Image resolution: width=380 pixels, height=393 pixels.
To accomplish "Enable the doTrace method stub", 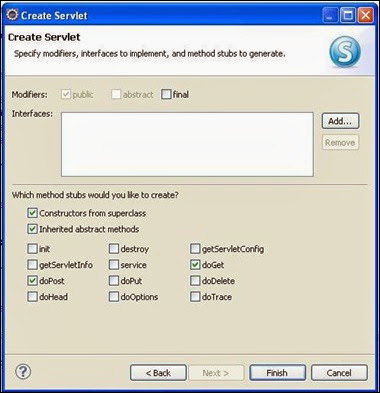I will click(x=195, y=297).
